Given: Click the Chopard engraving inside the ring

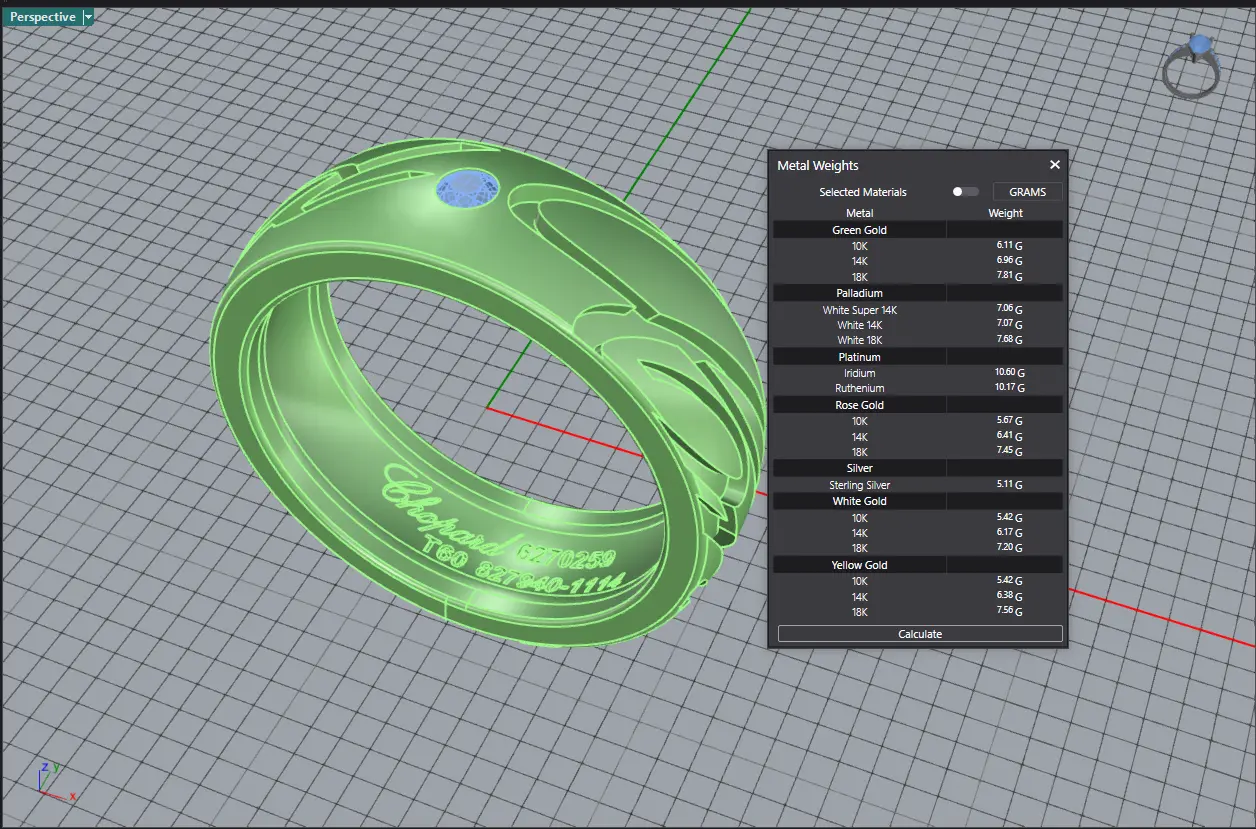Looking at the screenshot, I should point(448,513).
